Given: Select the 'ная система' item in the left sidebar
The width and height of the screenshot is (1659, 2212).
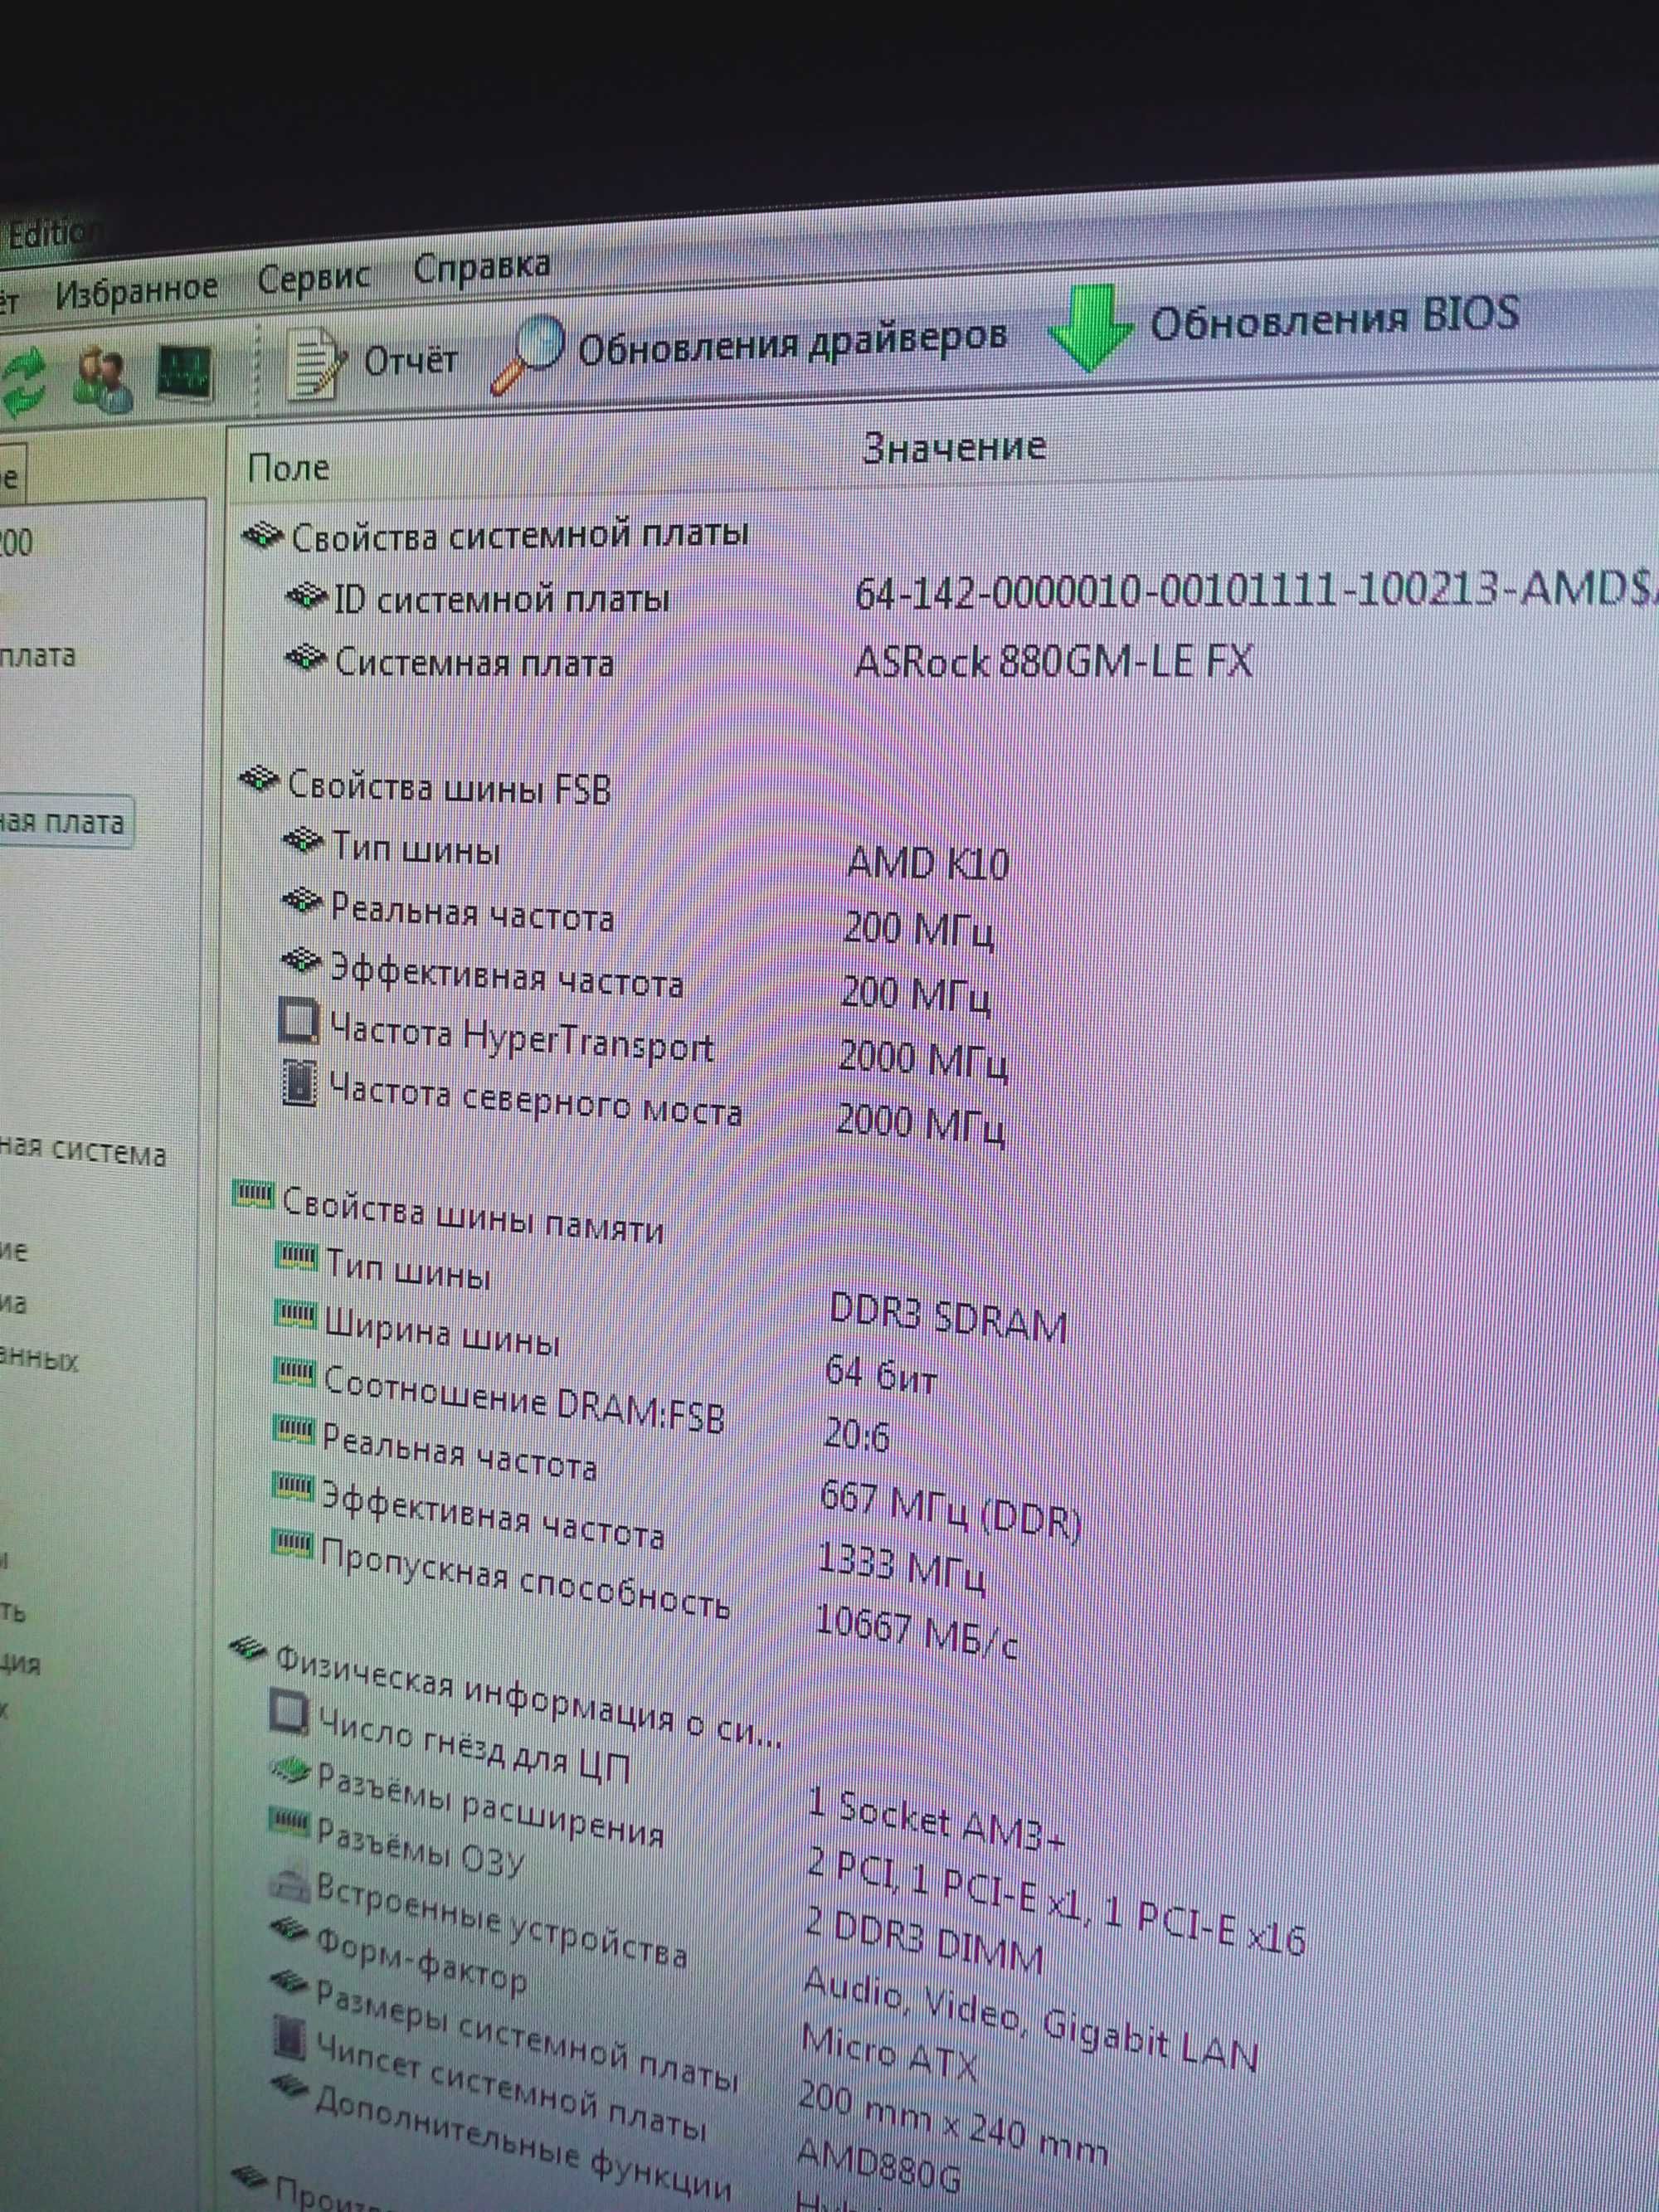Looking at the screenshot, I should coord(82,1152).
